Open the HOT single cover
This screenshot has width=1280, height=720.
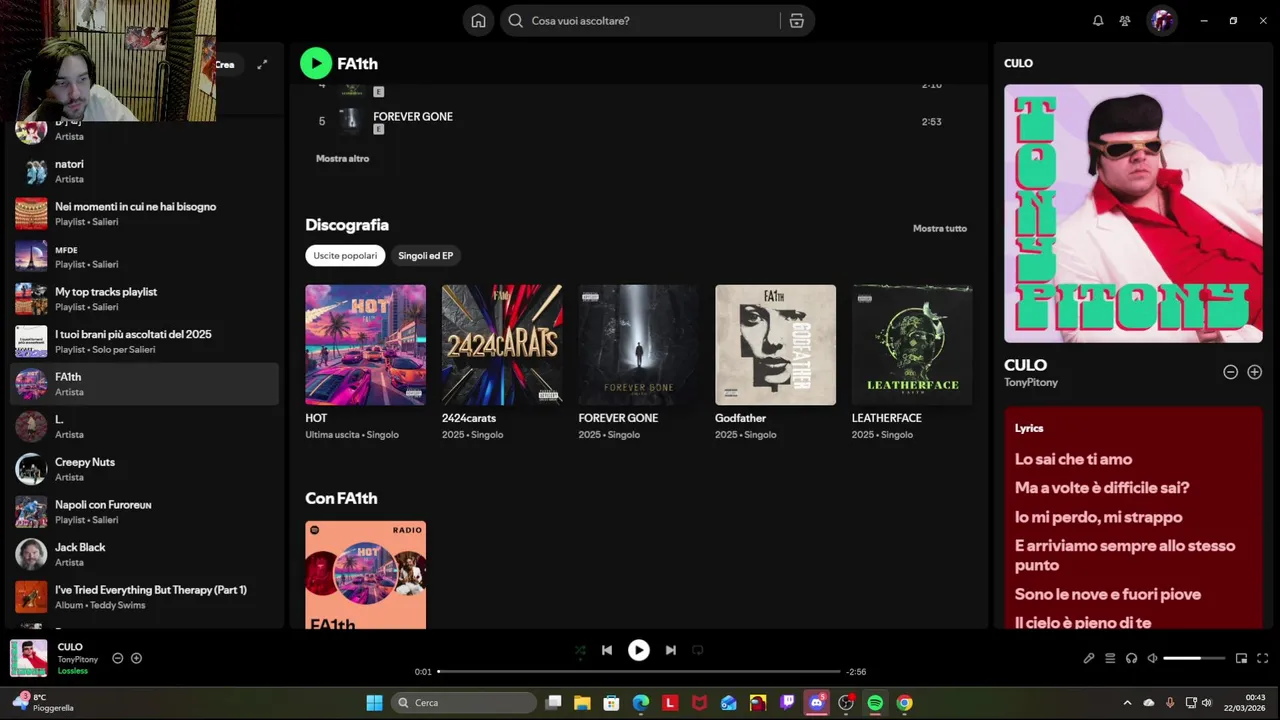(x=365, y=345)
